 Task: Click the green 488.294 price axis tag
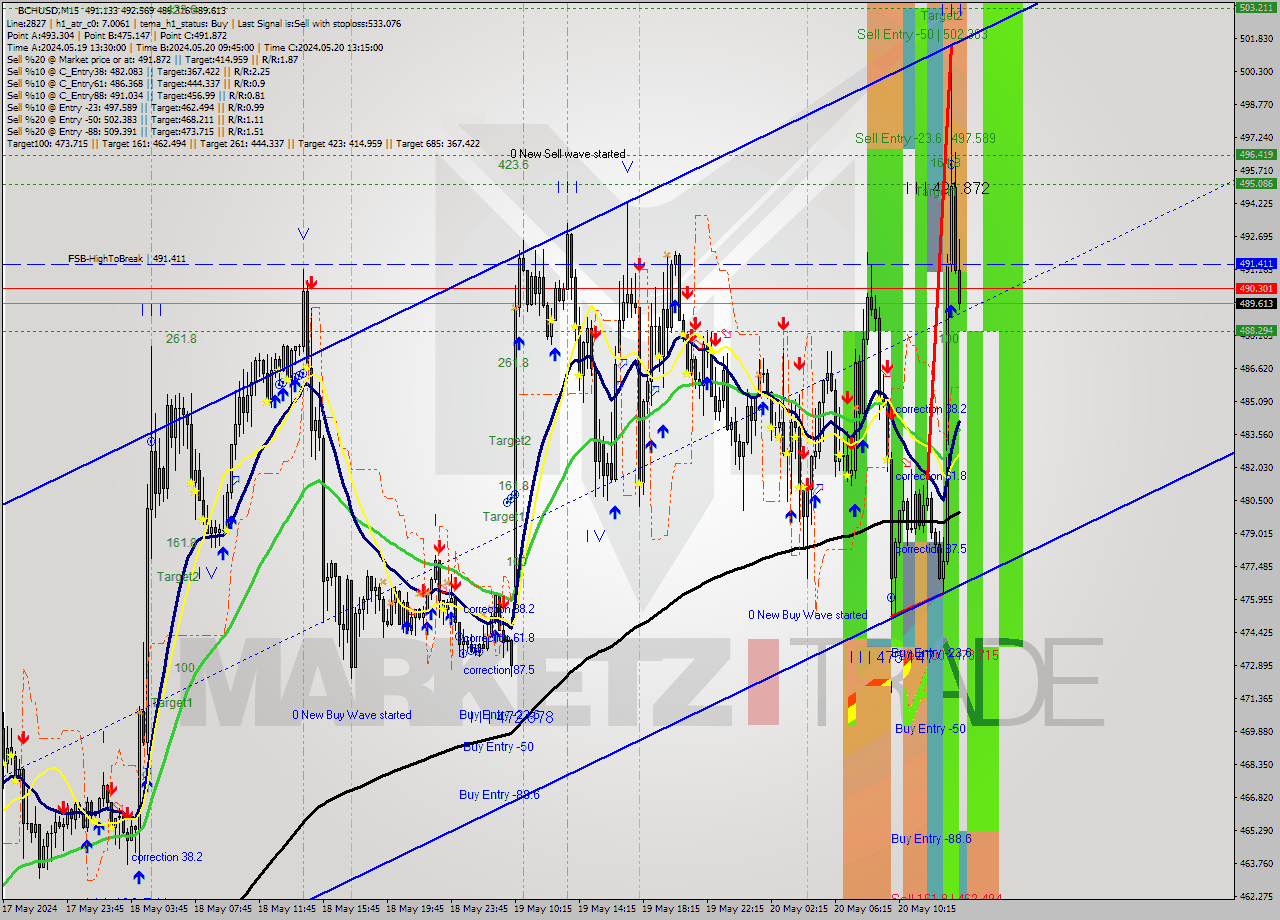coord(1256,330)
